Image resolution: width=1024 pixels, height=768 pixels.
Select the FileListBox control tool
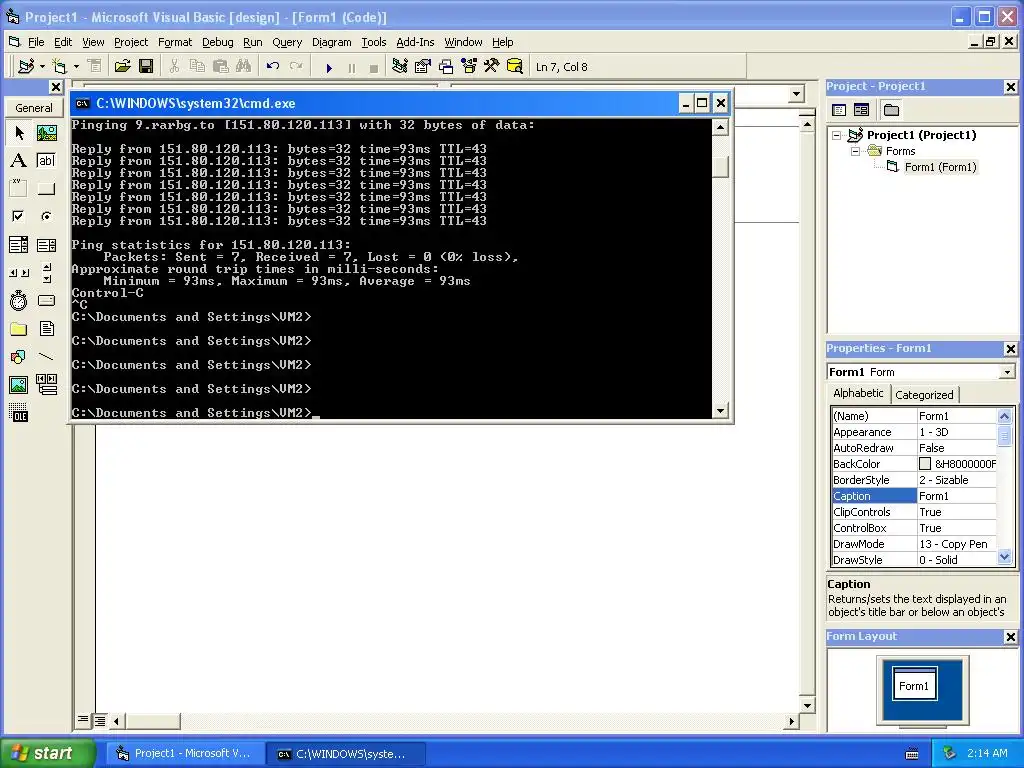(x=46, y=328)
